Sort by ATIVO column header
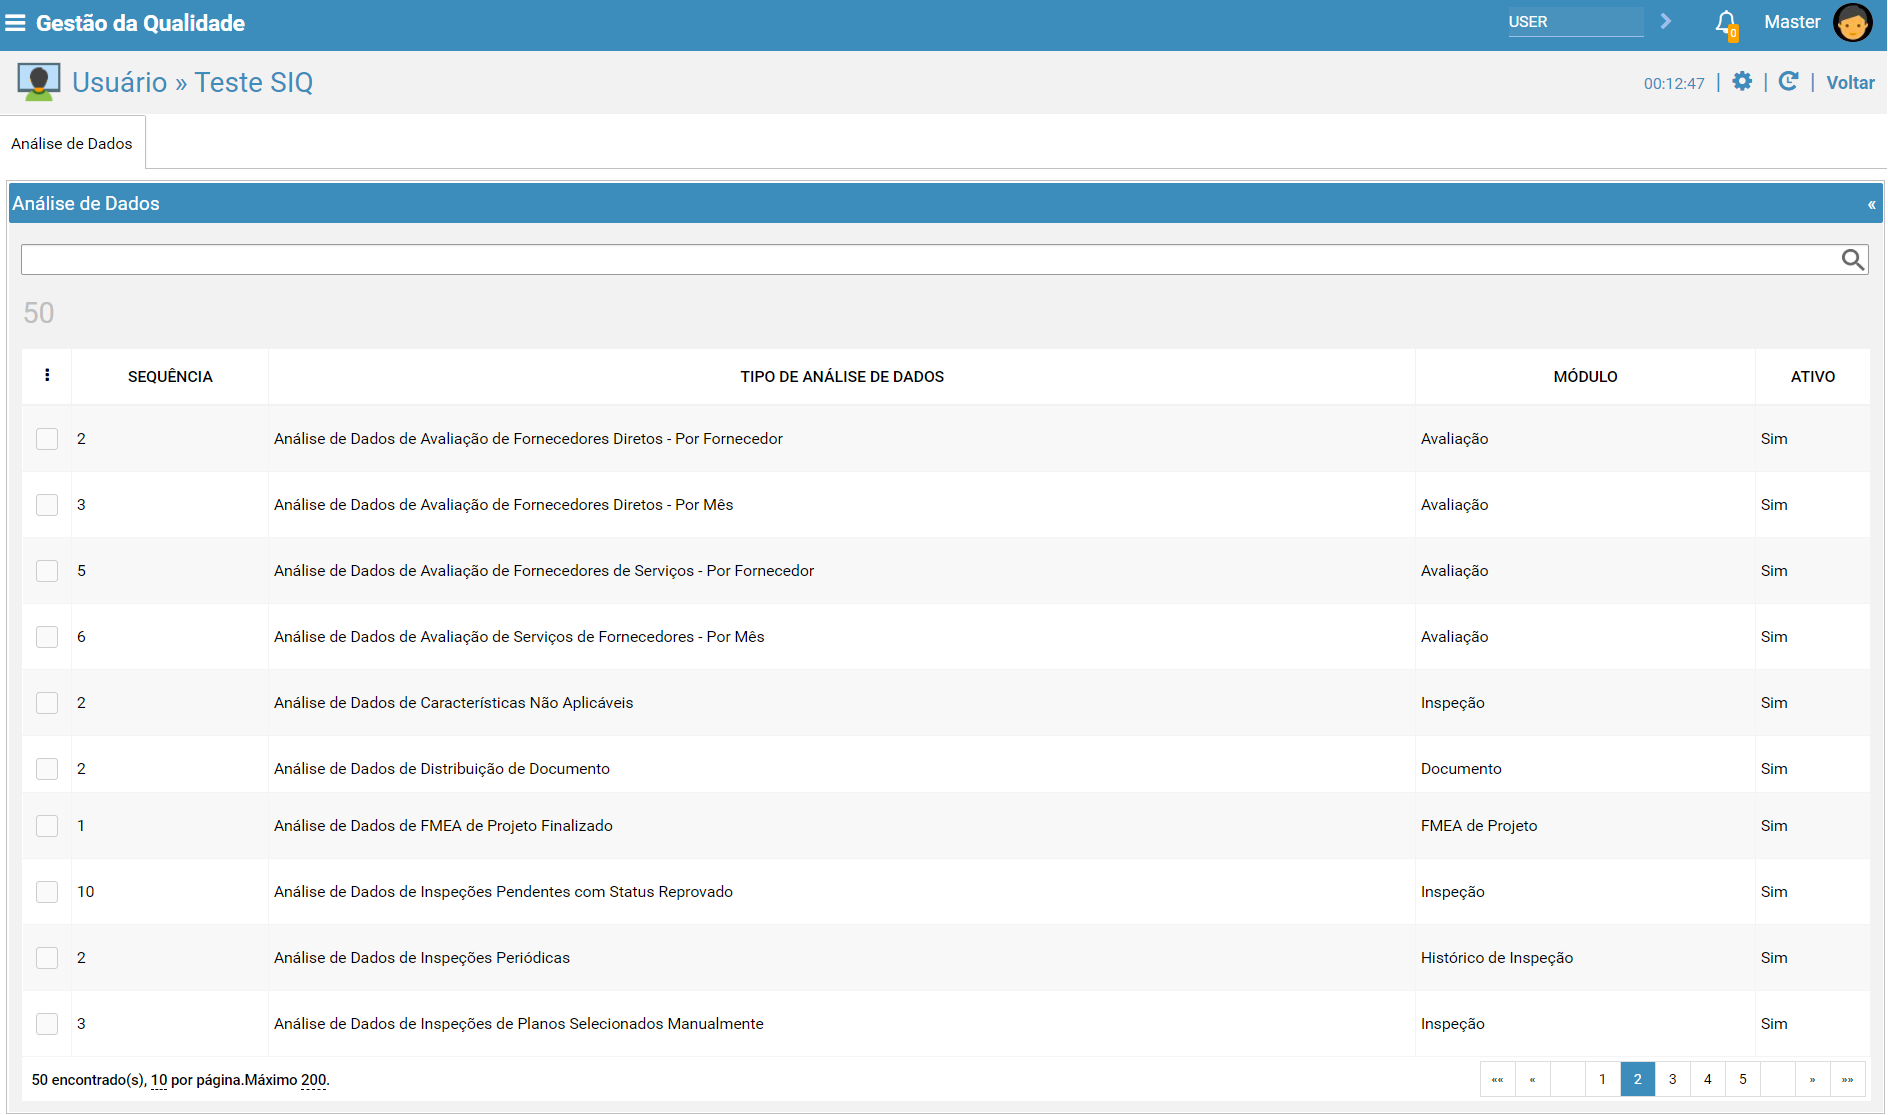1888x1115 pixels. tap(1812, 377)
